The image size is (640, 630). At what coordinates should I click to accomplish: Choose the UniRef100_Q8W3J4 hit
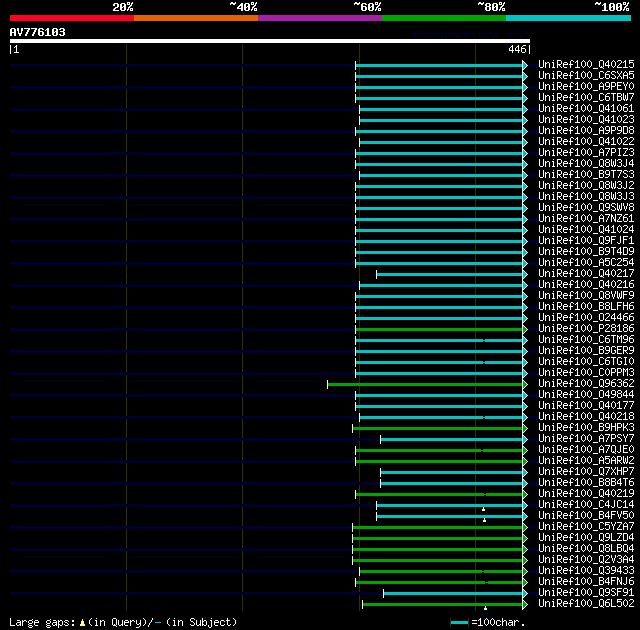[586, 164]
